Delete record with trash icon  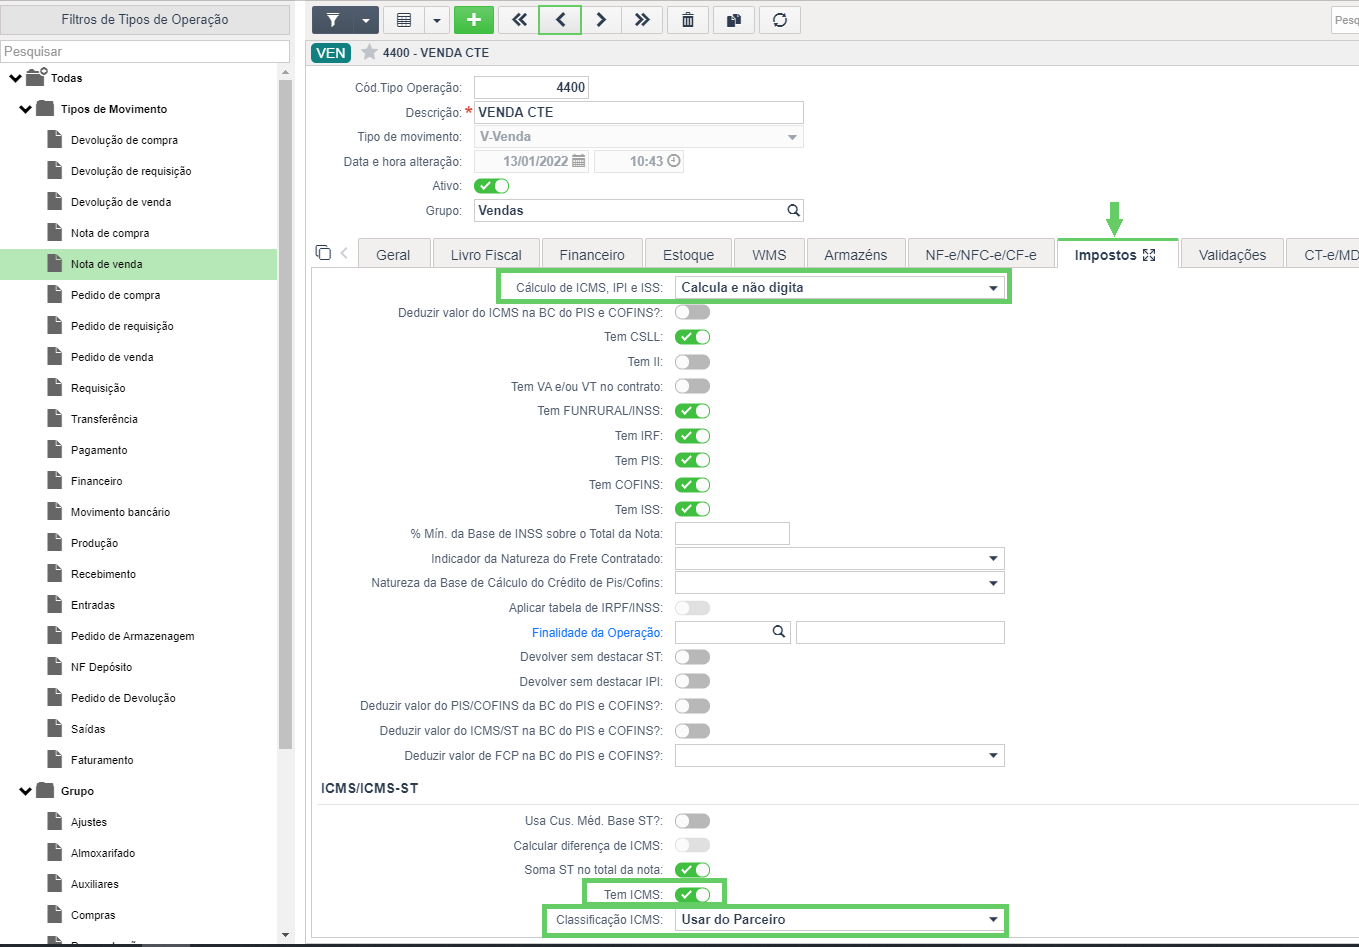coord(688,20)
